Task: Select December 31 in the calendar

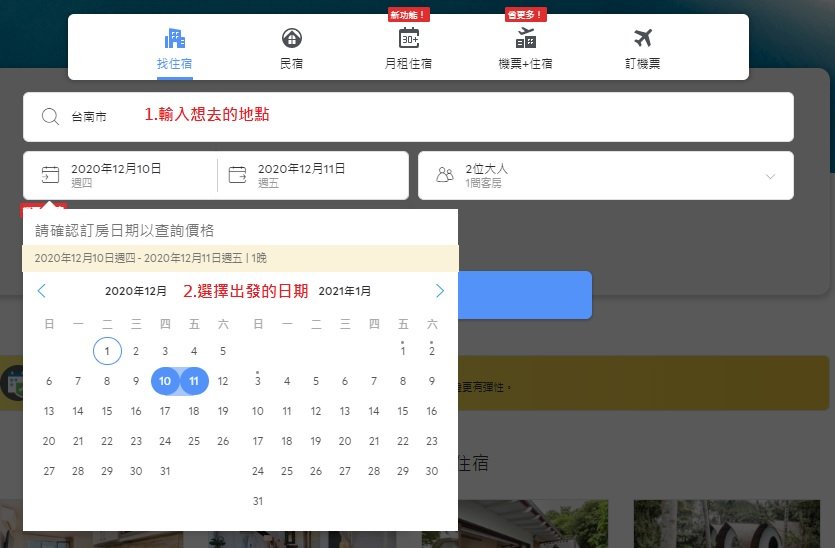Action: pyautogui.click(x=165, y=471)
